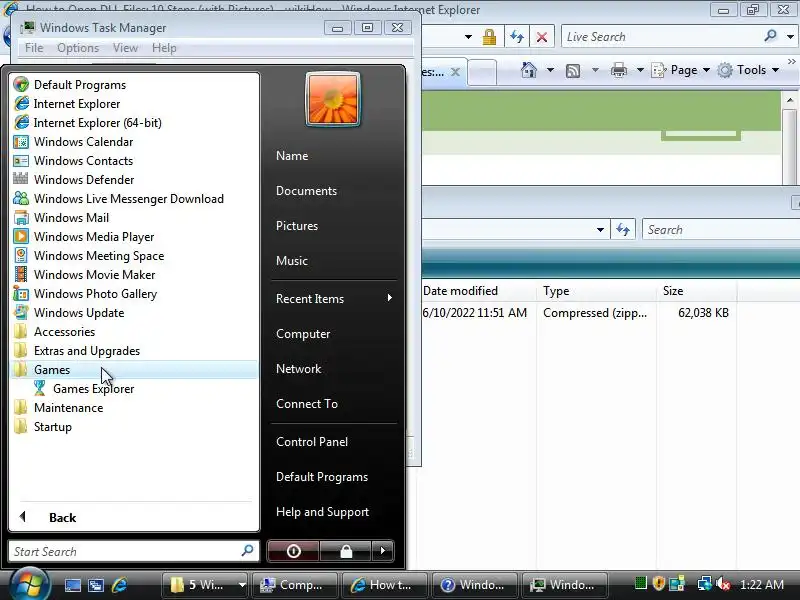Screen dimensions: 800x600
Task: Click the security lock icon in address bar
Action: tap(489, 37)
